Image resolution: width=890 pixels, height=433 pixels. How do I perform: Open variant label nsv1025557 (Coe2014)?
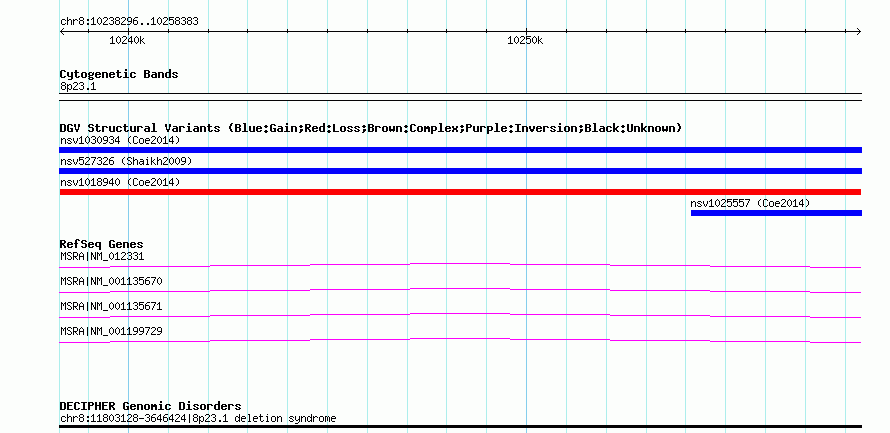[x=750, y=203]
